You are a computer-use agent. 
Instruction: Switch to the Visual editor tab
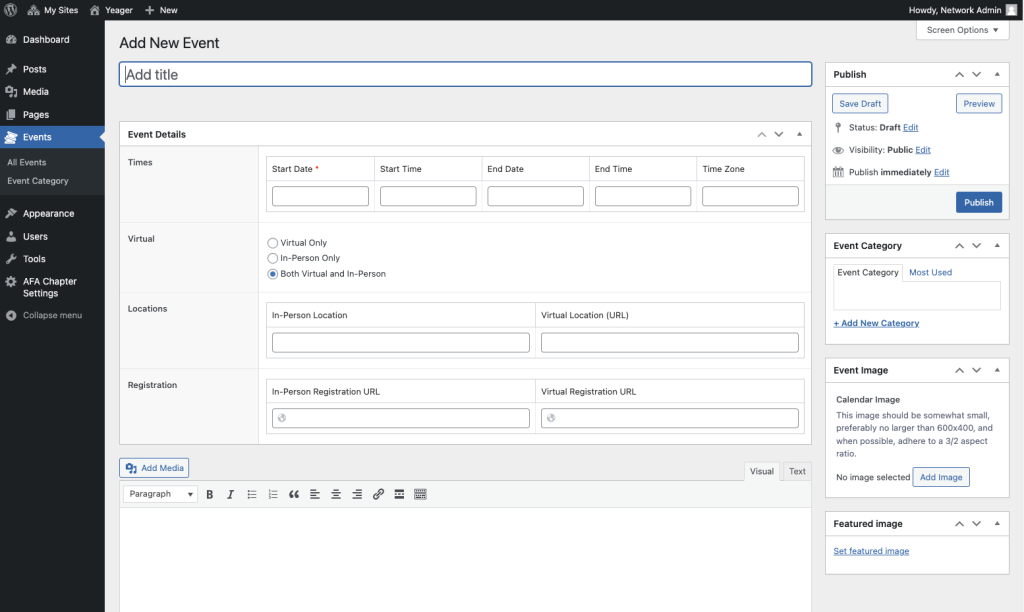tap(761, 472)
